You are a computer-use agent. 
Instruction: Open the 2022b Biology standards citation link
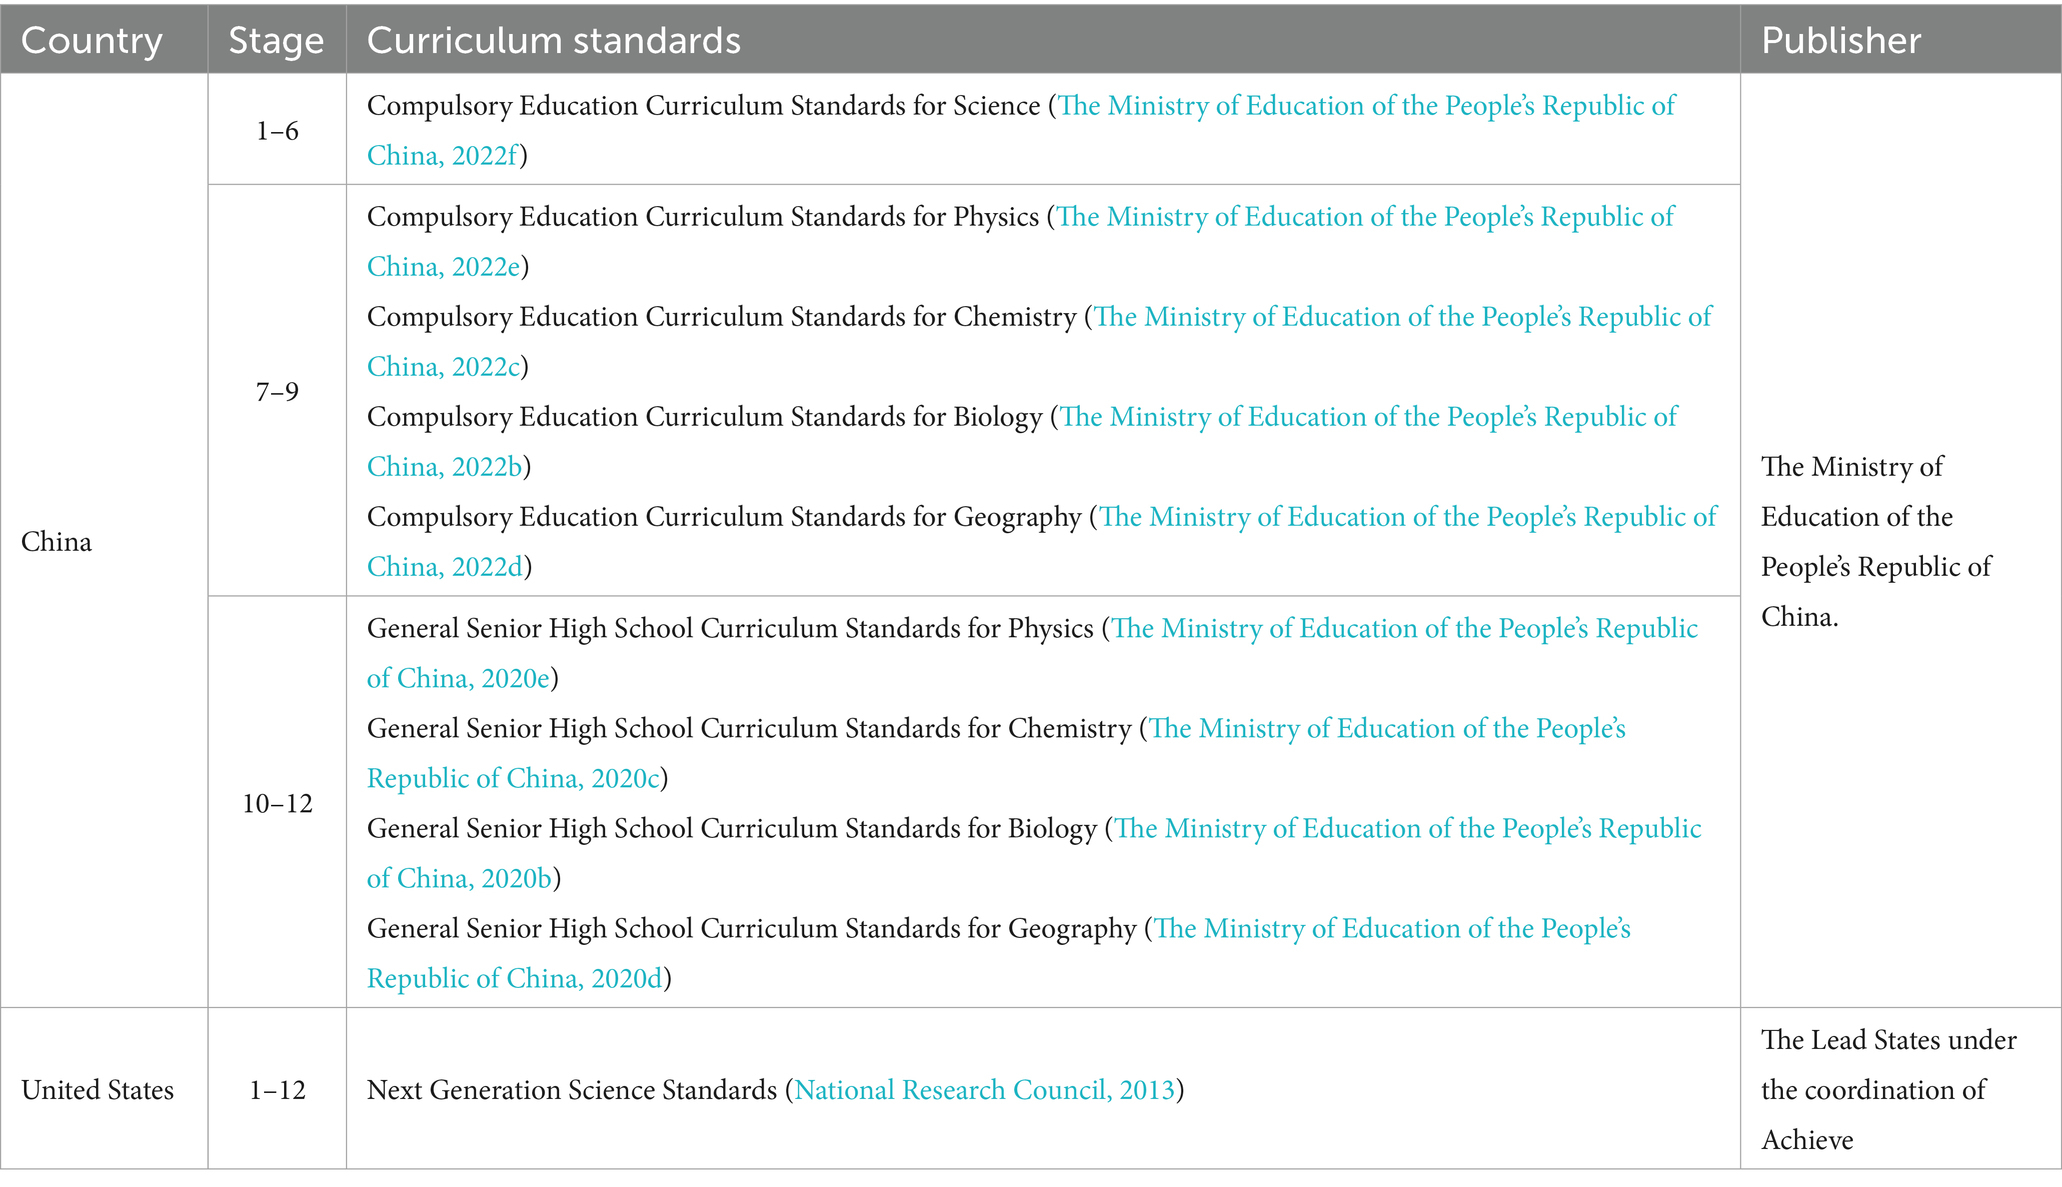click(x=1367, y=418)
